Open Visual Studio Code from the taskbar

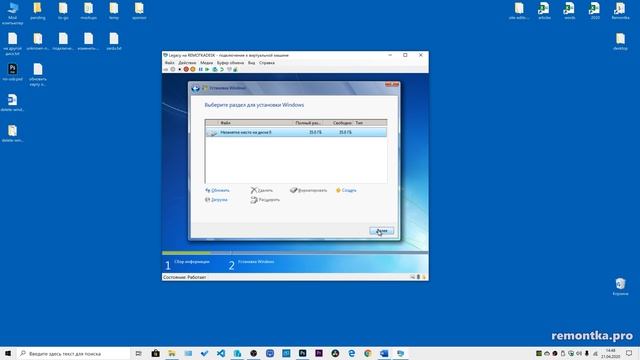click(x=221, y=353)
